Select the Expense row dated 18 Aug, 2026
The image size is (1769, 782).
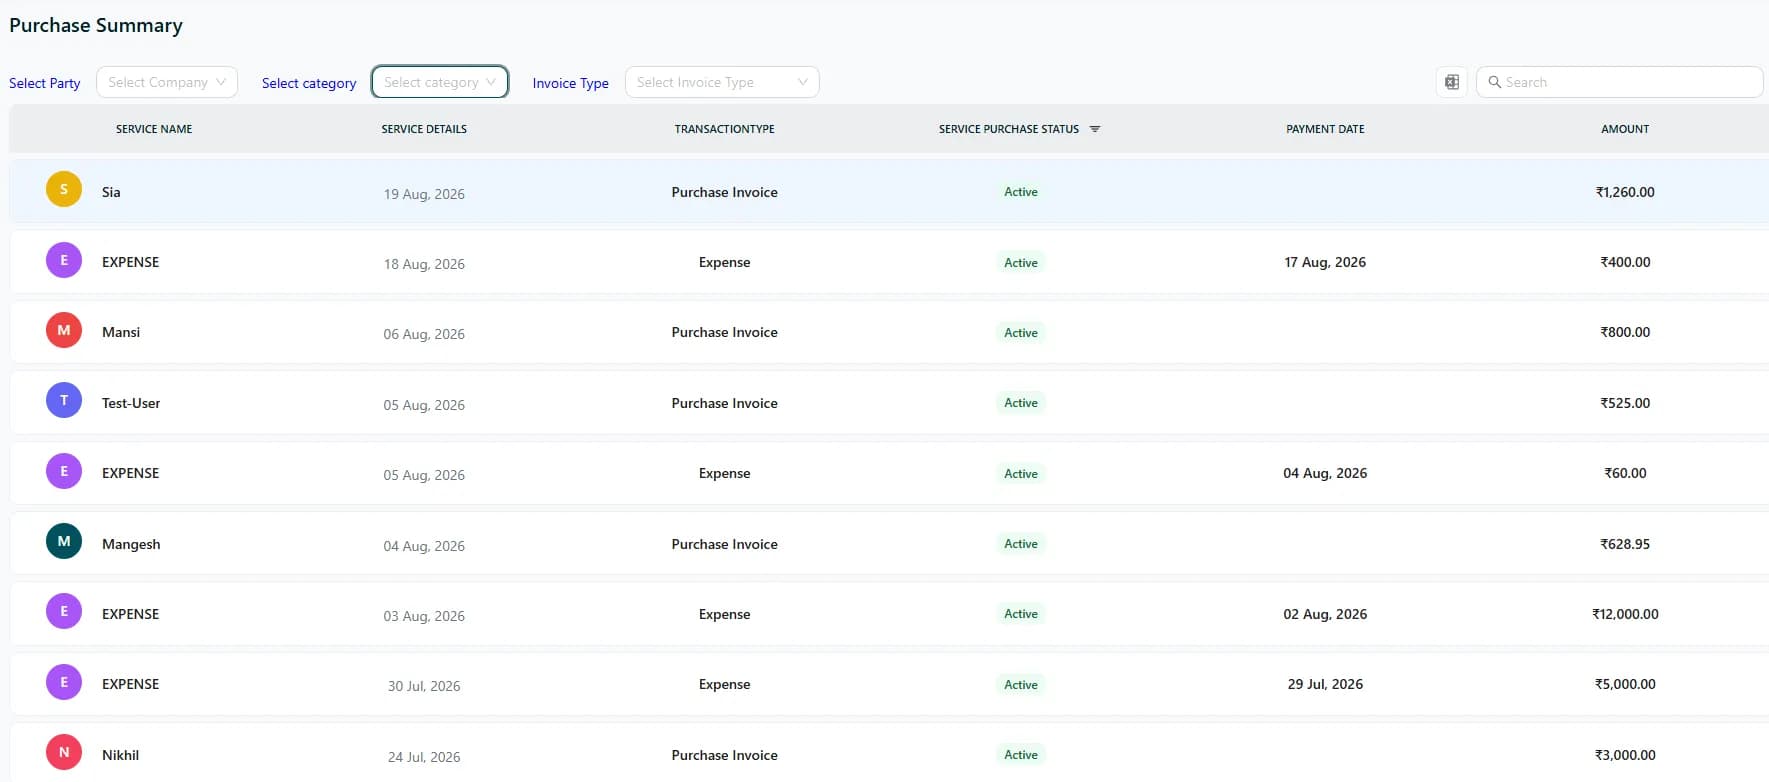pyautogui.click(x=889, y=262)
